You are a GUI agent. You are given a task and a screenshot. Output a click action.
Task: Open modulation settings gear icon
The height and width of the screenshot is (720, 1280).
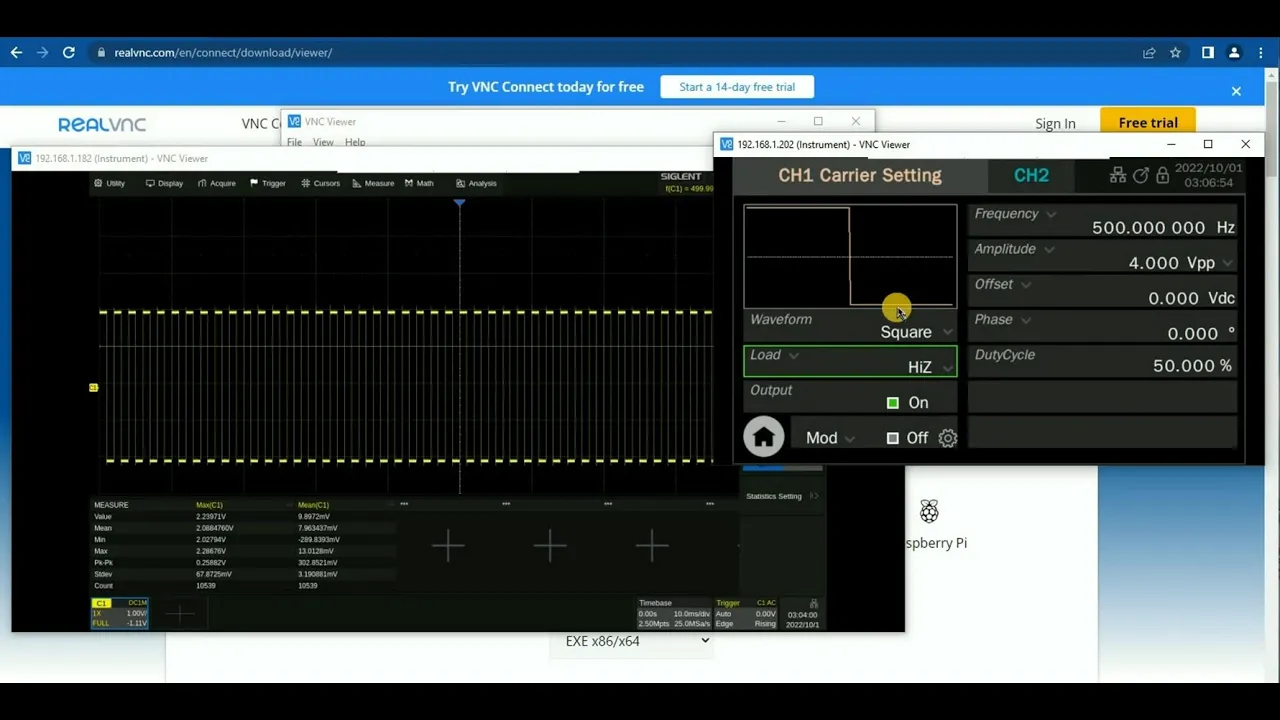[x=948, y=438]
